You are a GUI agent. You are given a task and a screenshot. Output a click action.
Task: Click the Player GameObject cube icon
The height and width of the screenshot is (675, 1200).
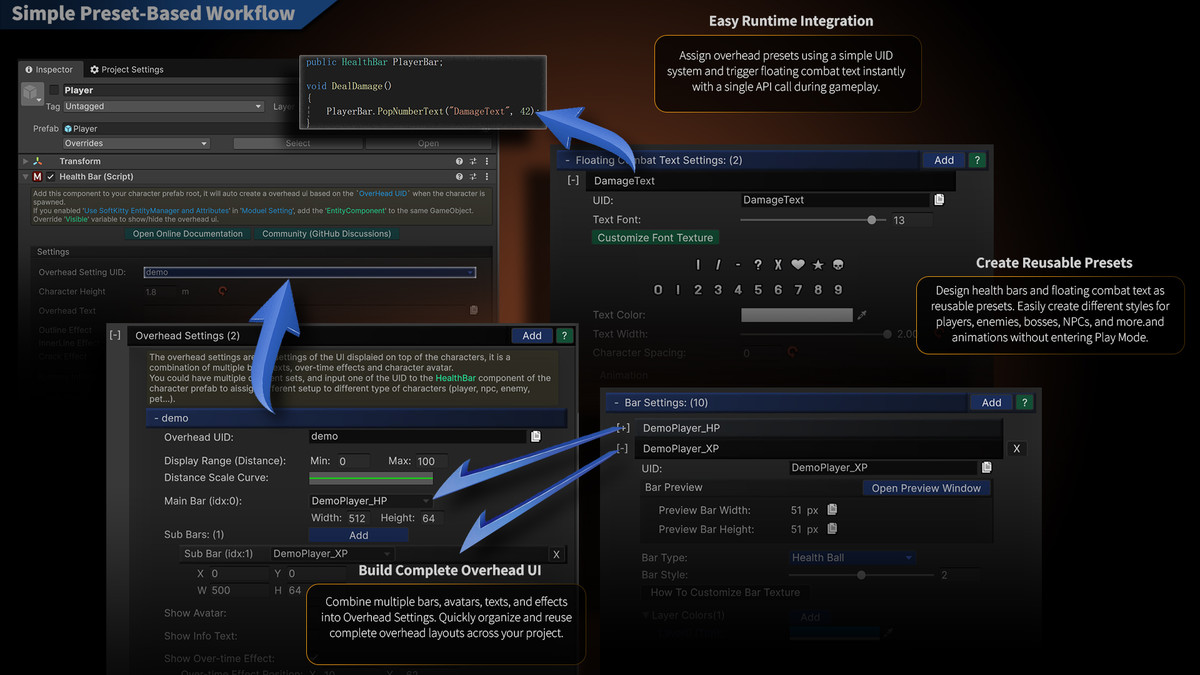tap(32, 94)
